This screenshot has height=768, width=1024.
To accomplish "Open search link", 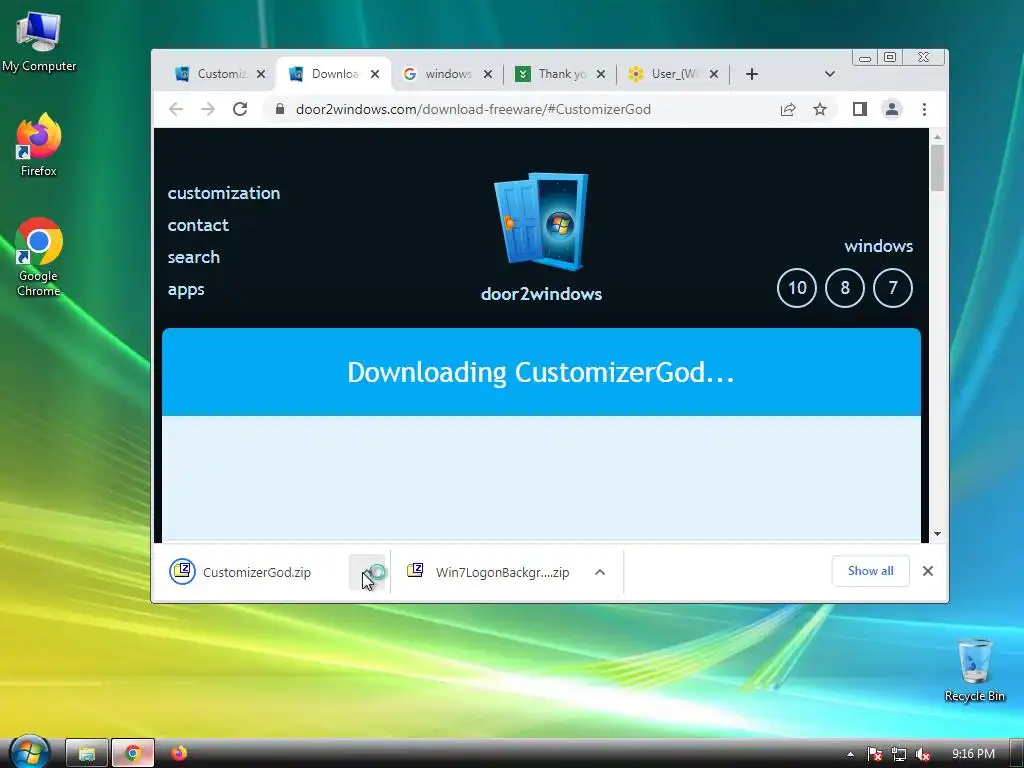I will coord(193,257).
